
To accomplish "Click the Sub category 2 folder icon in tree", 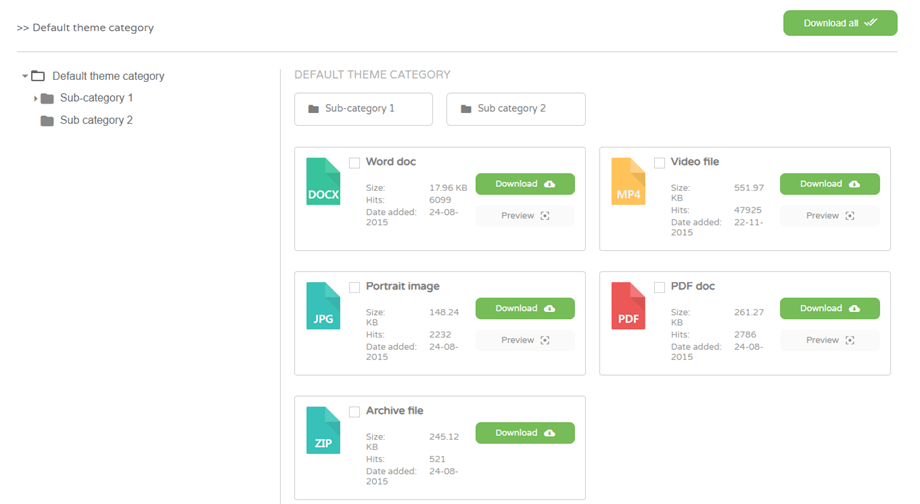I will tap(47, 121).
